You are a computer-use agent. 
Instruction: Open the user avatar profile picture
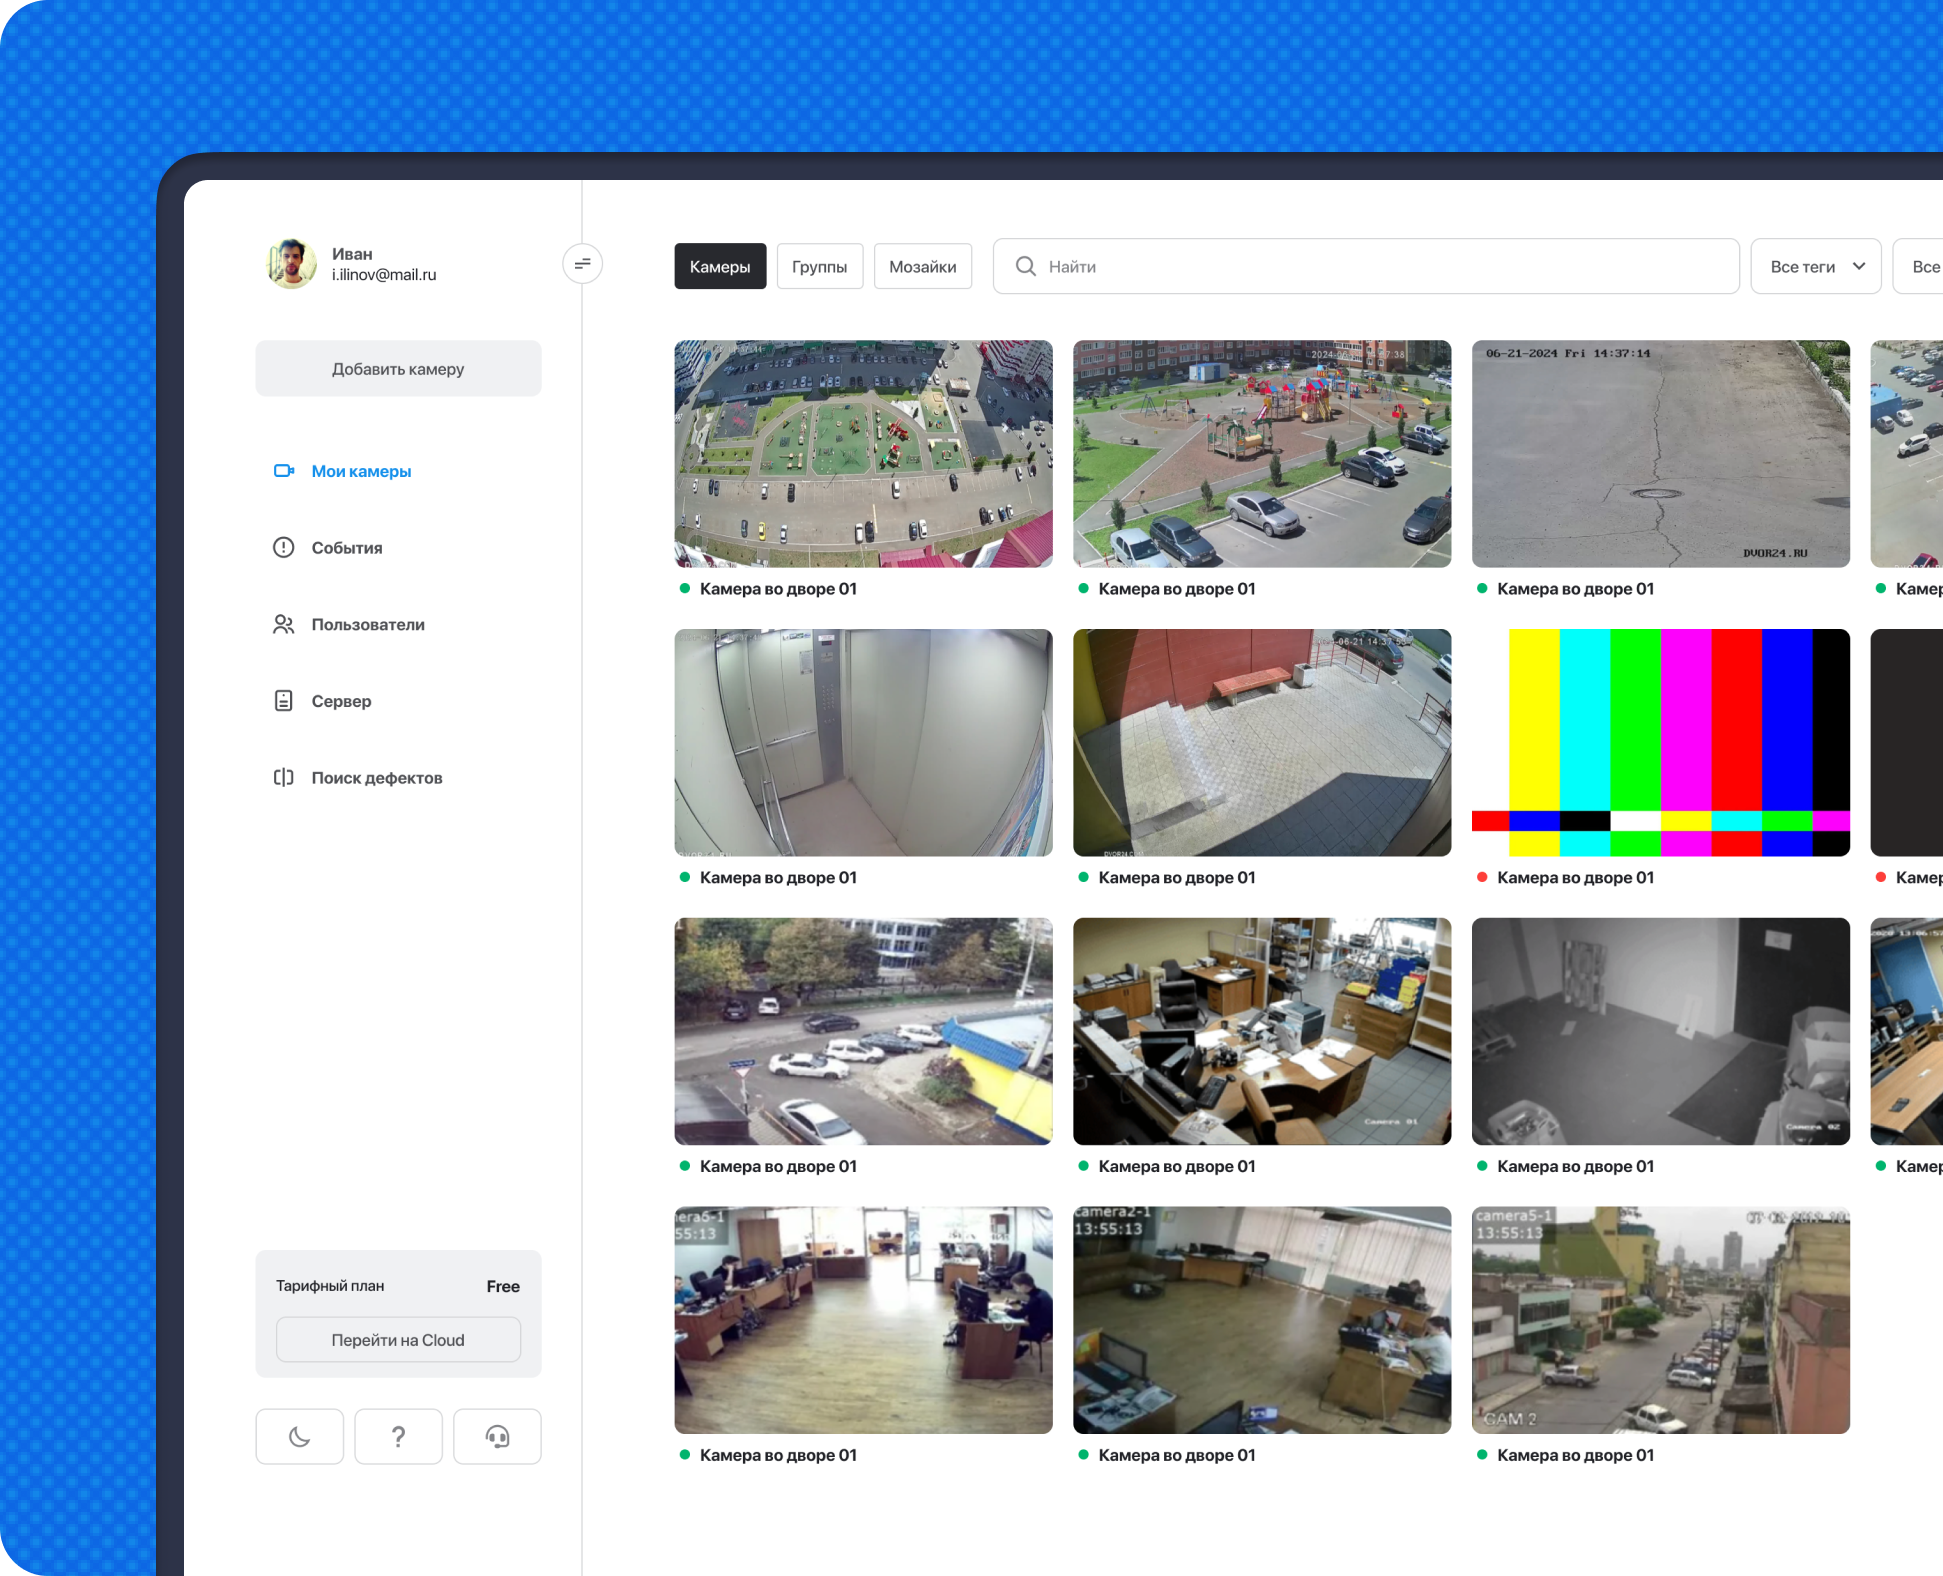pyautogui.click(x=291, y=264)
